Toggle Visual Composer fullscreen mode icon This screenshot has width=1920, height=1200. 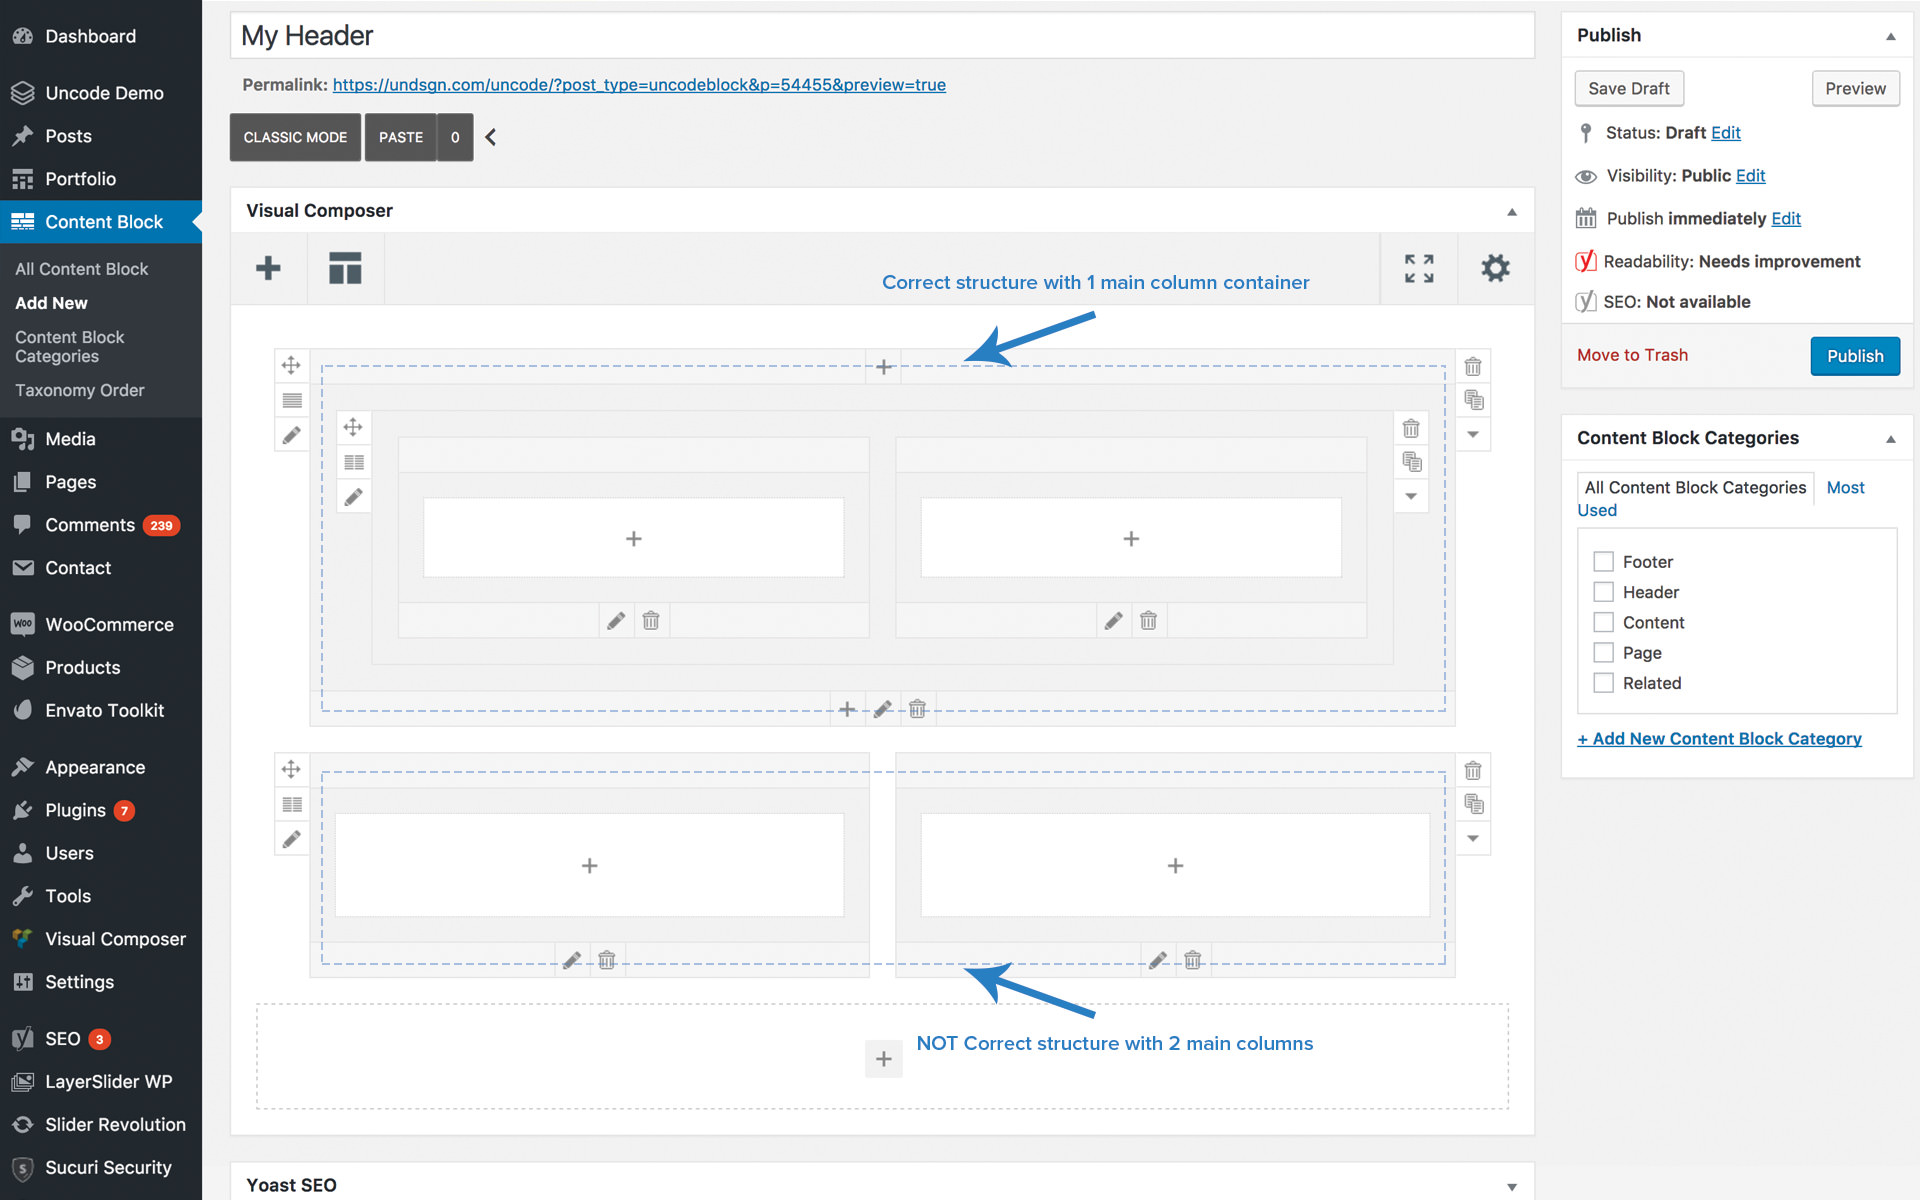click(1418, 268)
